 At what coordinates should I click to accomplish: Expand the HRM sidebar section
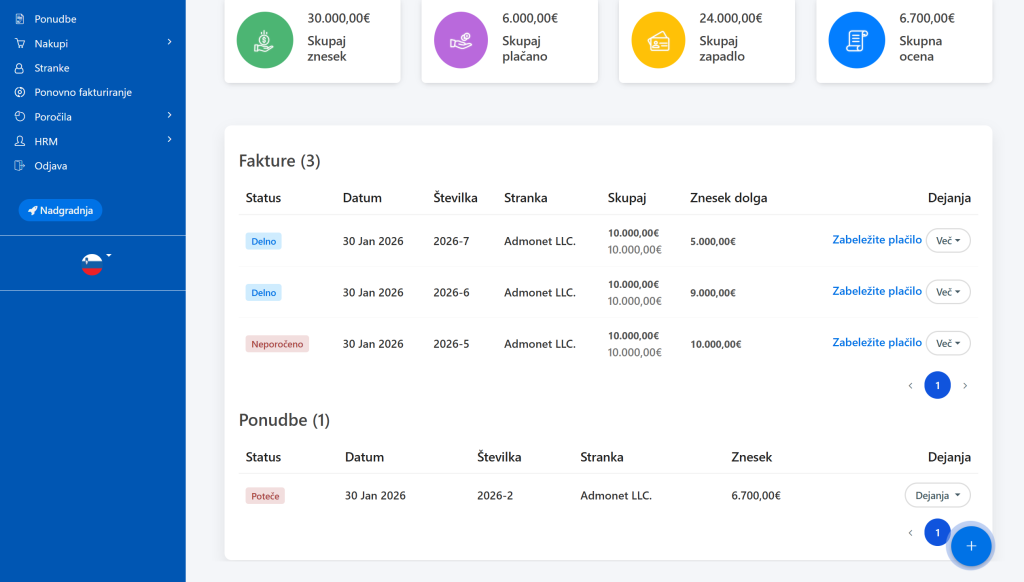pos(169,141)
